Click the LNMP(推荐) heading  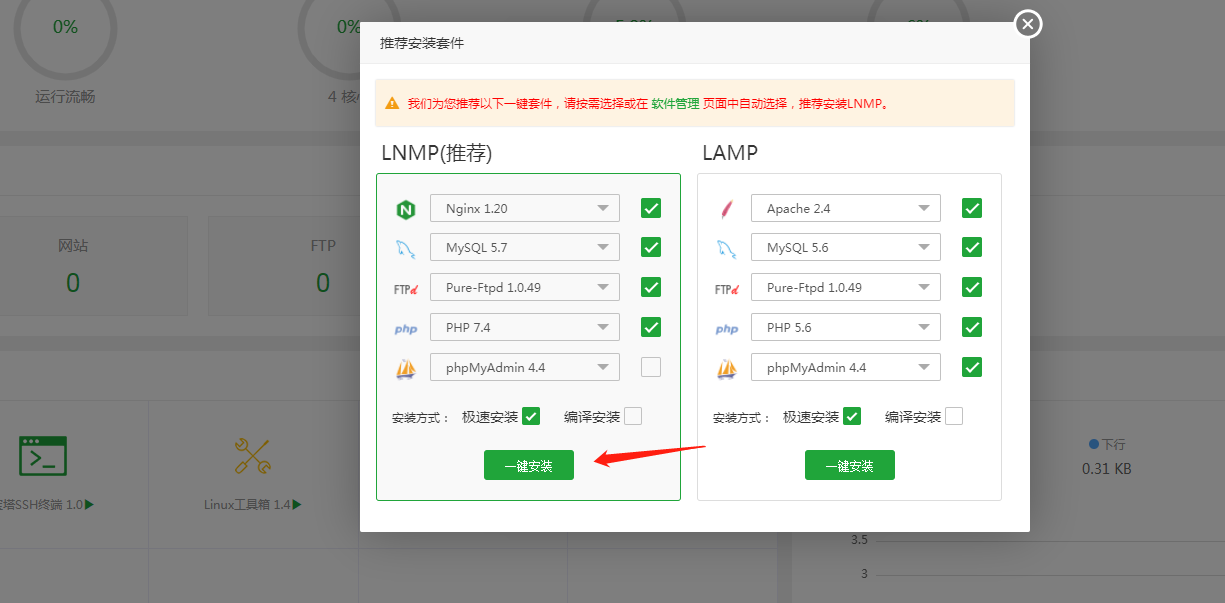pyautogui.click(x=437, y=153)
